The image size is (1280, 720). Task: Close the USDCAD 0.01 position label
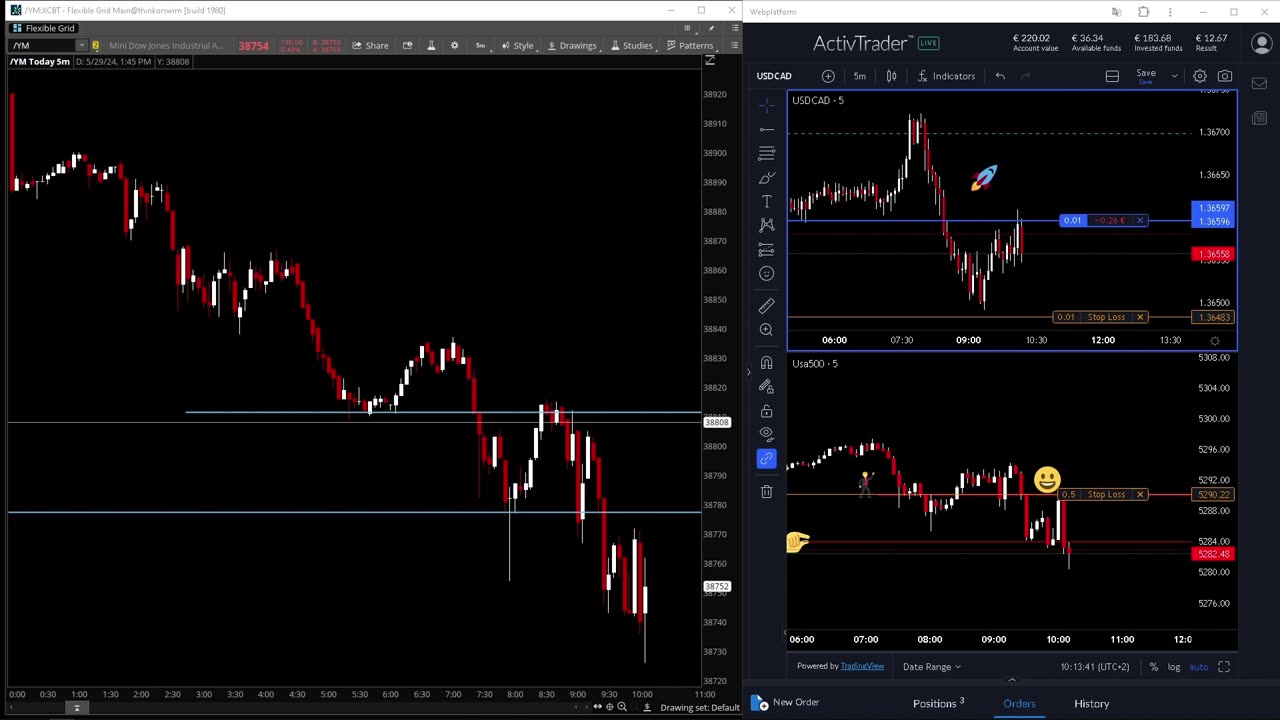click(1140, 220)
